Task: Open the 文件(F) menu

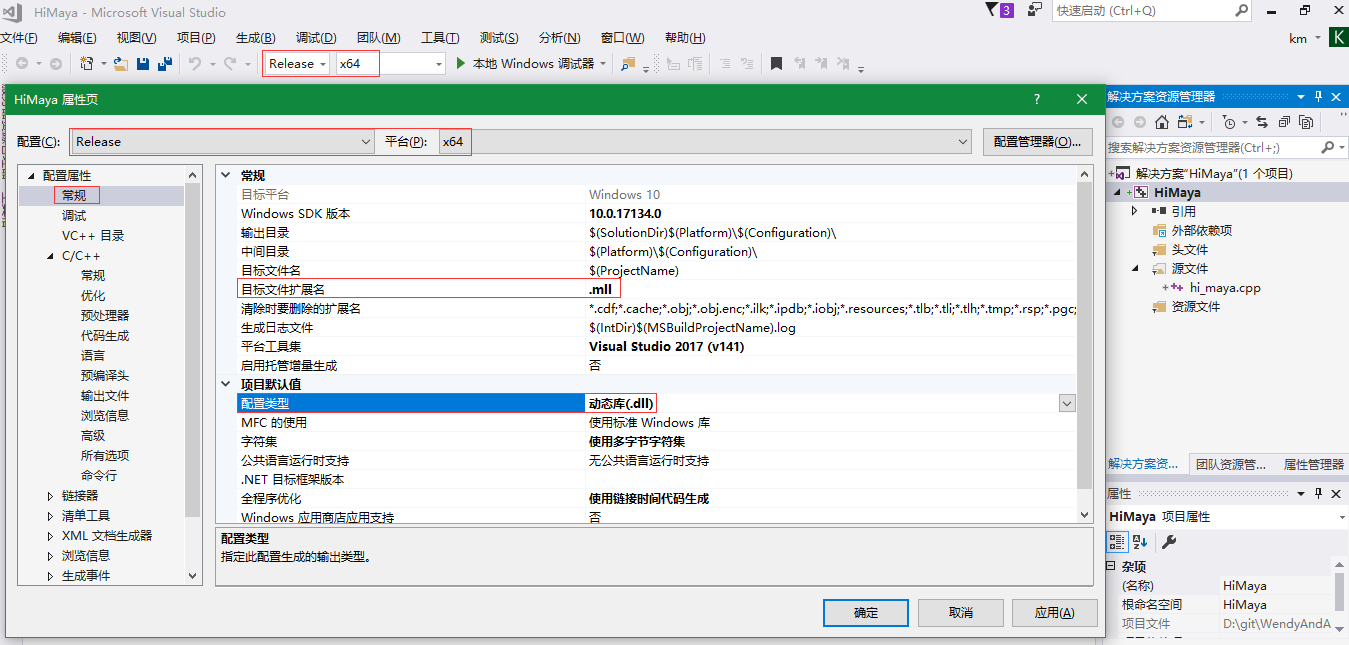Action: coord(18,38)
